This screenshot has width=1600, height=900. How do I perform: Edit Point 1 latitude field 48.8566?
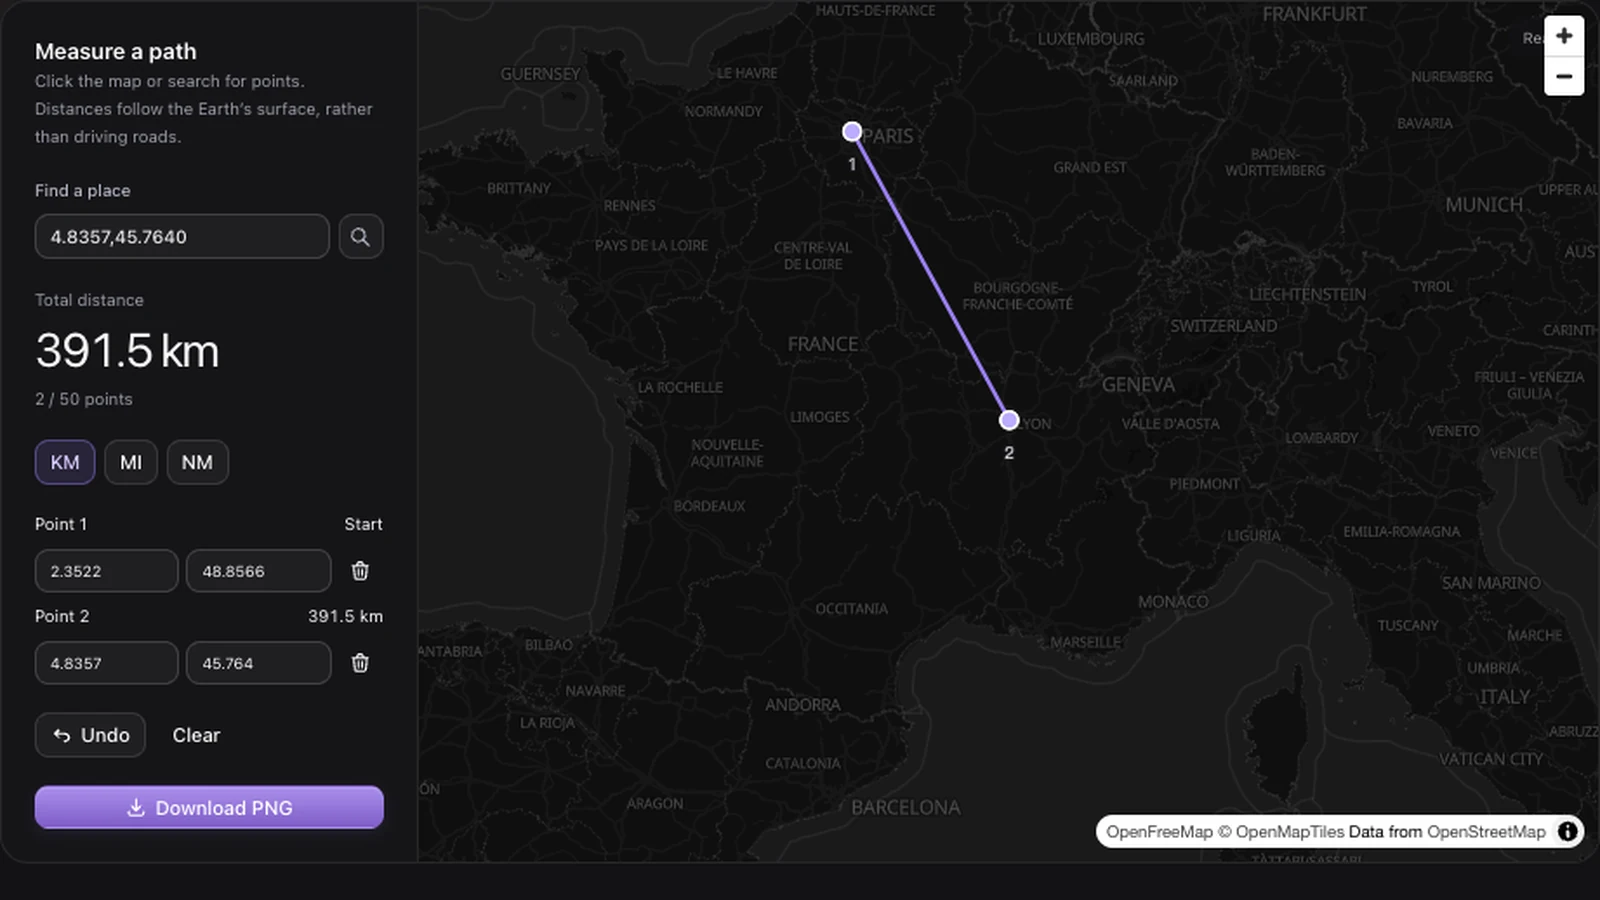tap(258, 571)
